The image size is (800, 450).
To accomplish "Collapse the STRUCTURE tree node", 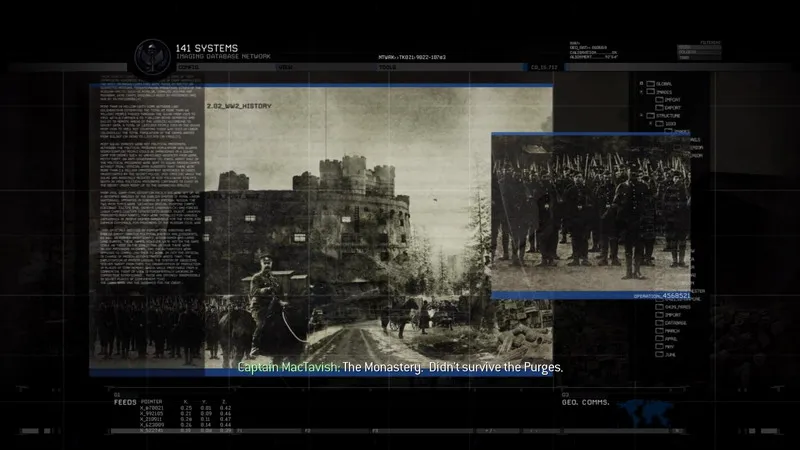I will pyautogui.click(x=641, y=116).
